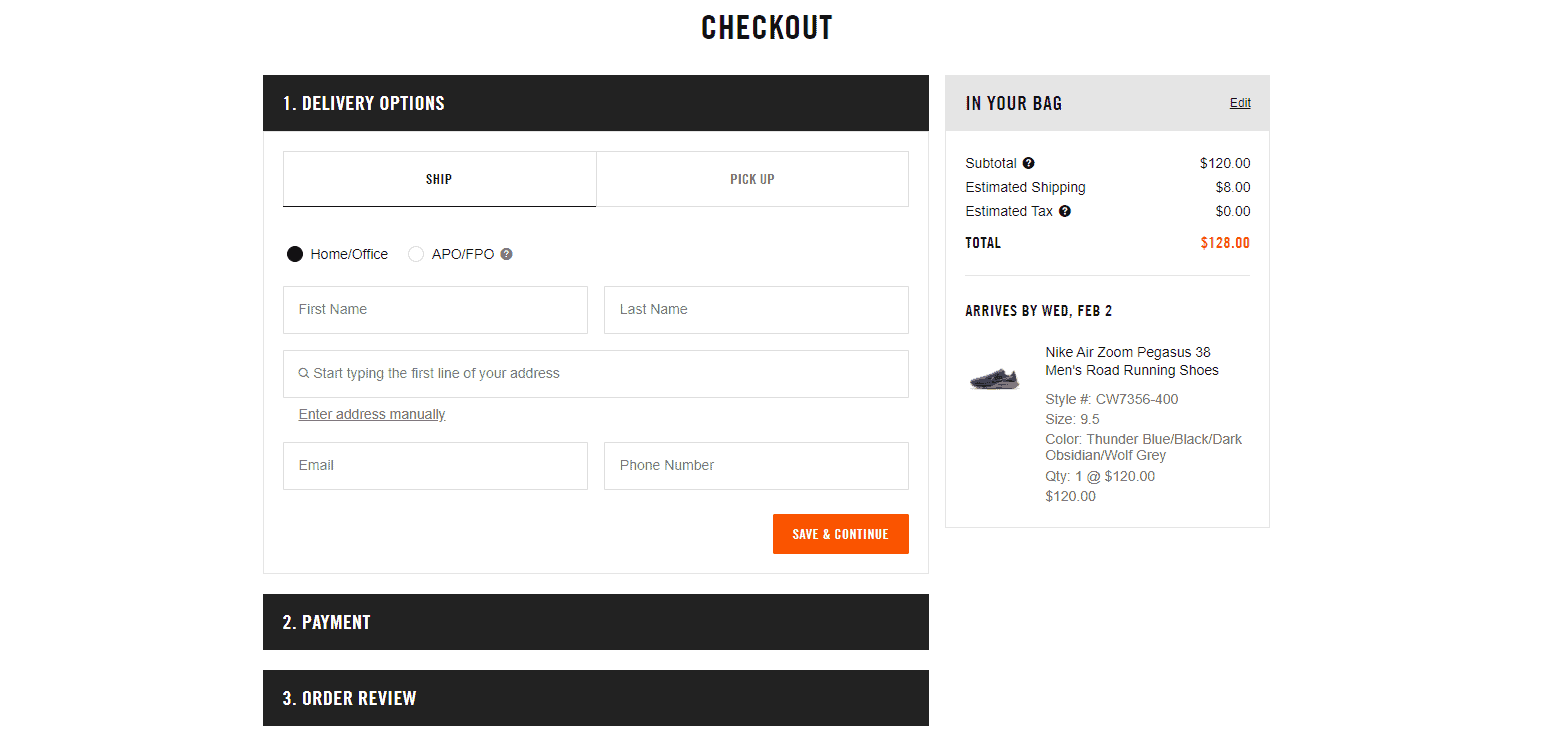Select the Email input field
This screenshot has height=732, width=1543.
point(435,465)
